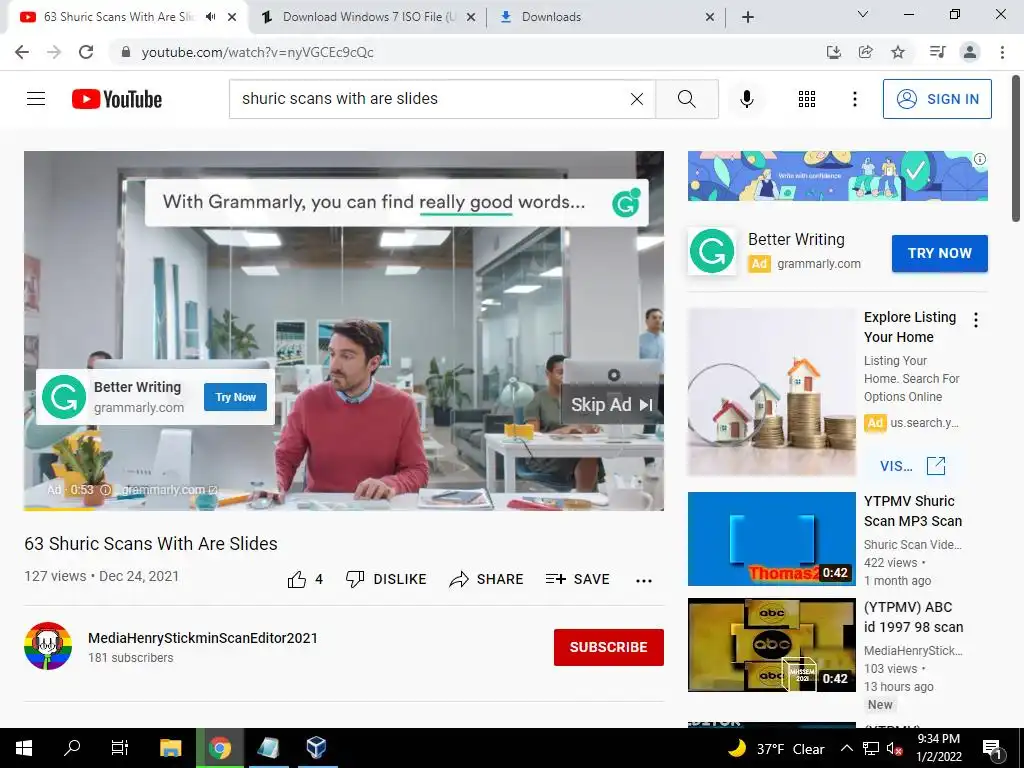
Task: Open a new browser tab
Action: click(x=748, y=17)
